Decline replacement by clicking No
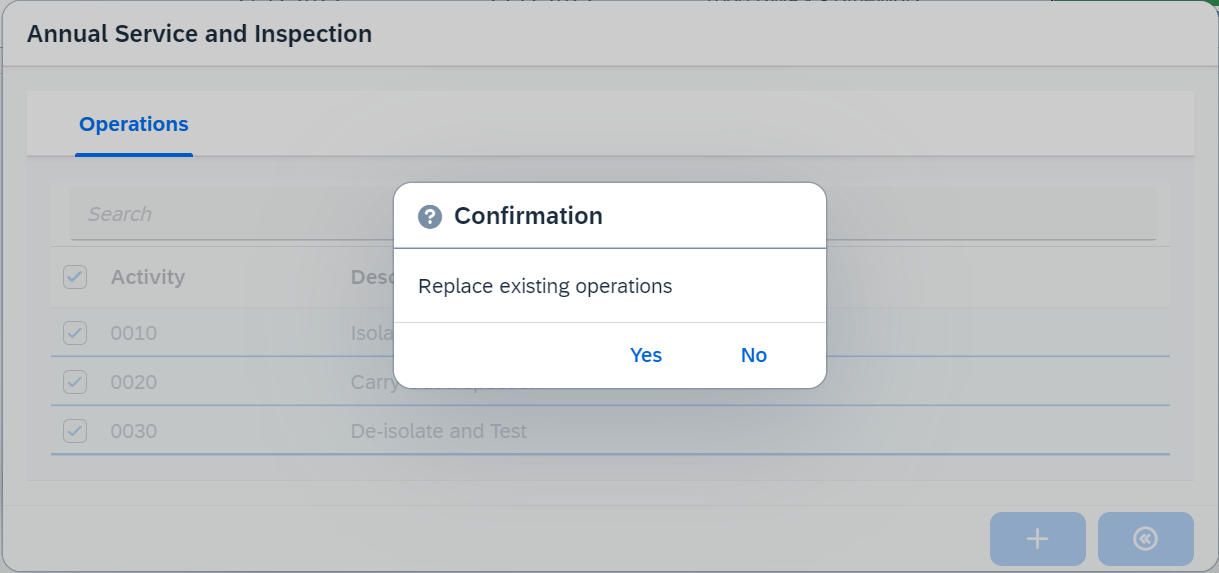The width and height of the screenshot is (1219, 573). [753, 355]
